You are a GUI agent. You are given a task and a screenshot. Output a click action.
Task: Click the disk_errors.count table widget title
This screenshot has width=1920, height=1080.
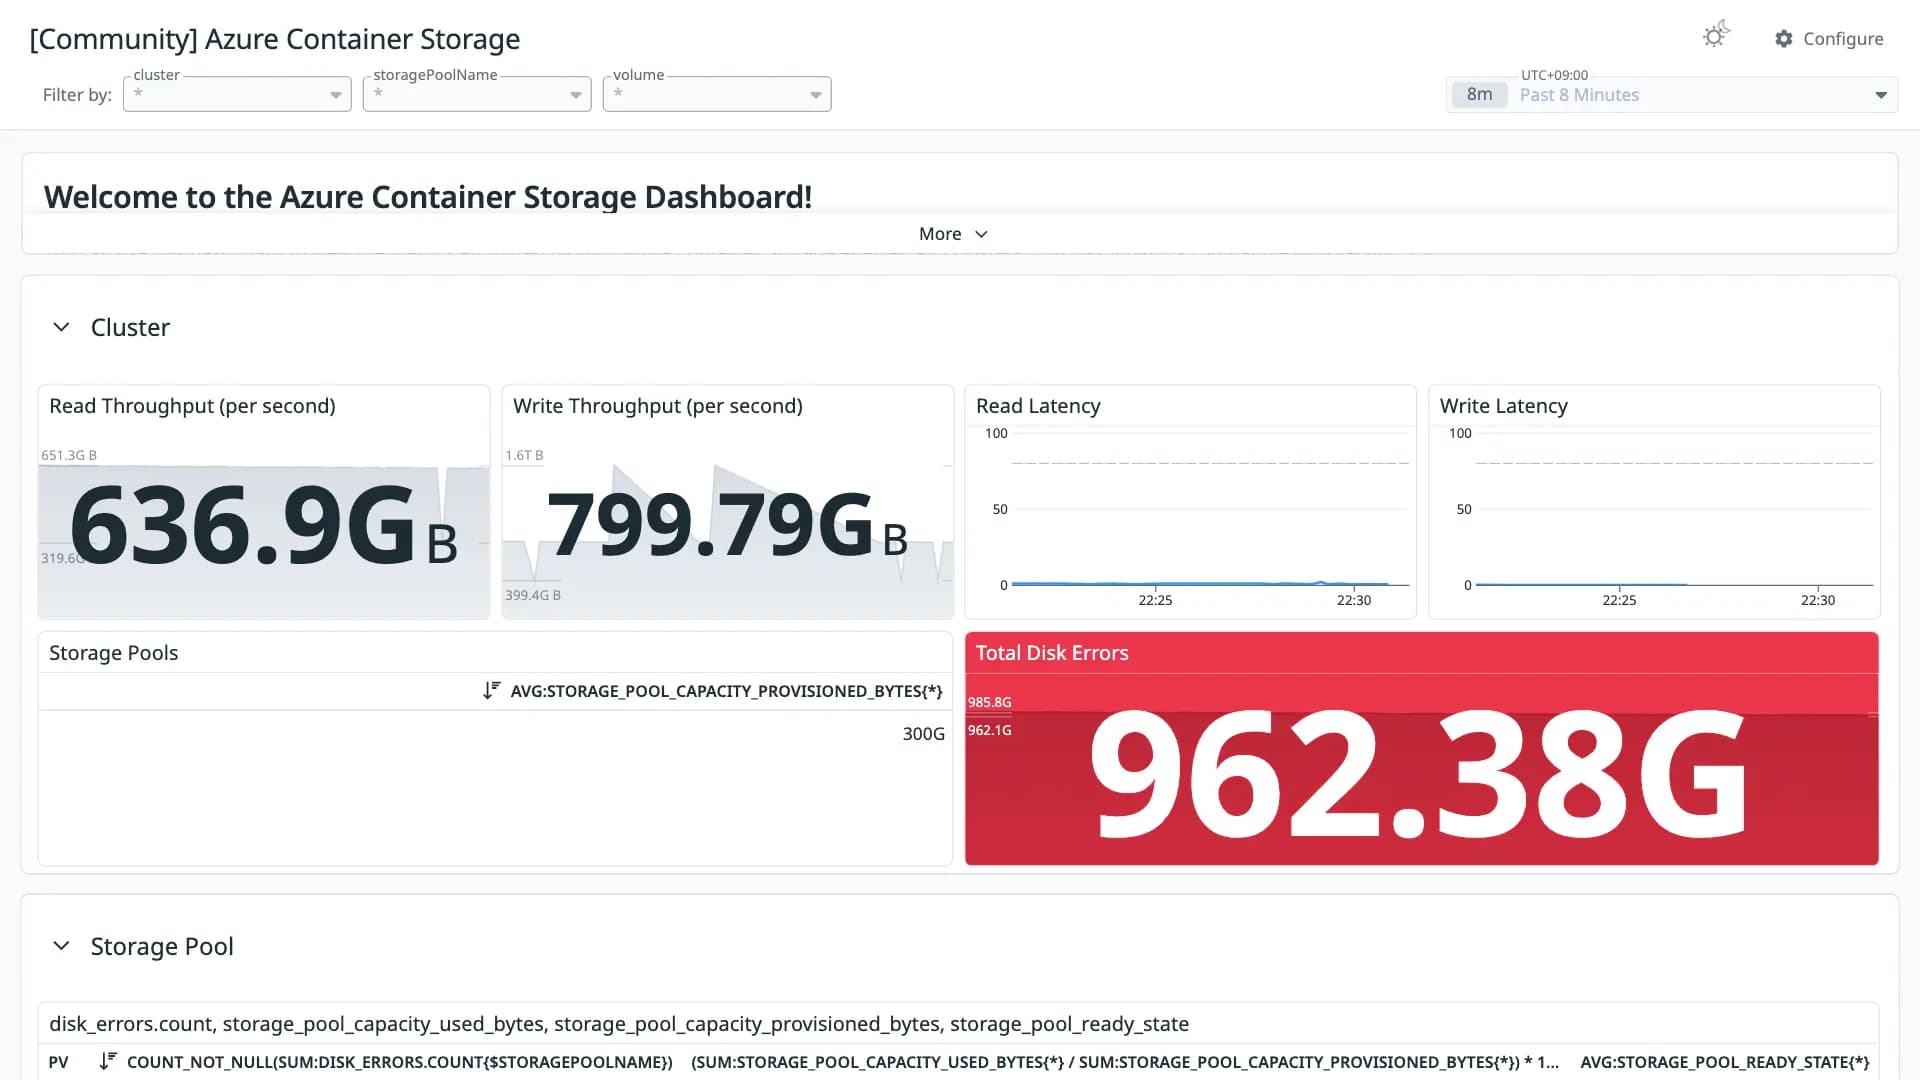click(619, 1024)
